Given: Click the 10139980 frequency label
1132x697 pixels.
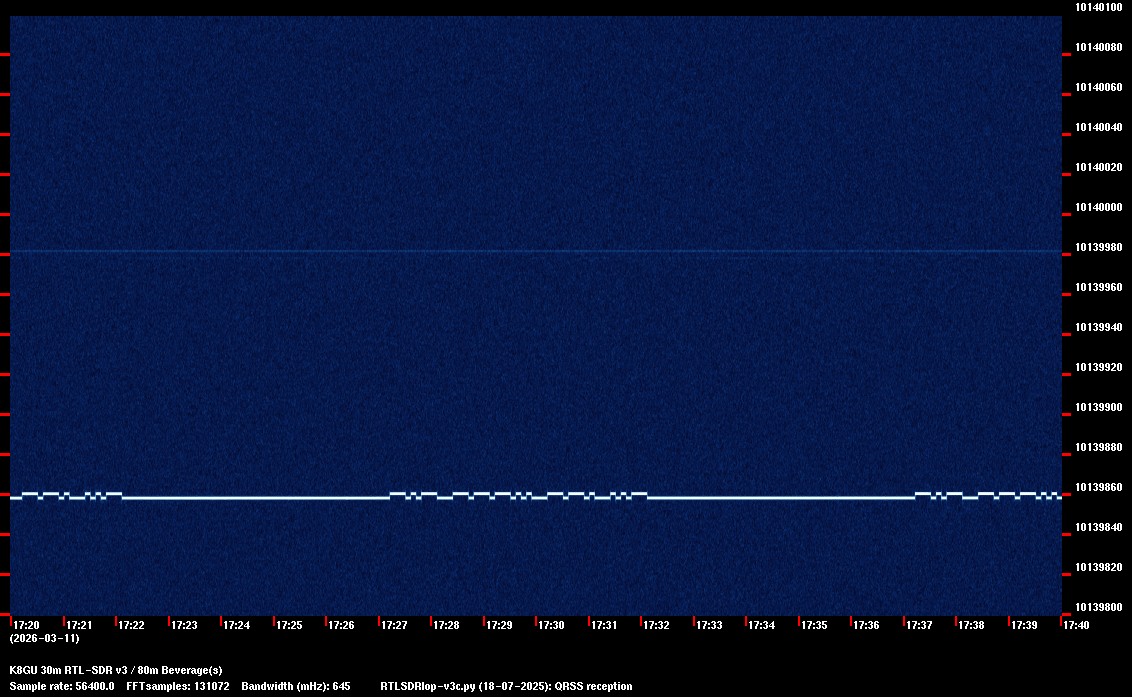Looking at the screenshot, I should pyautogui.click(x=1098, y=247).
